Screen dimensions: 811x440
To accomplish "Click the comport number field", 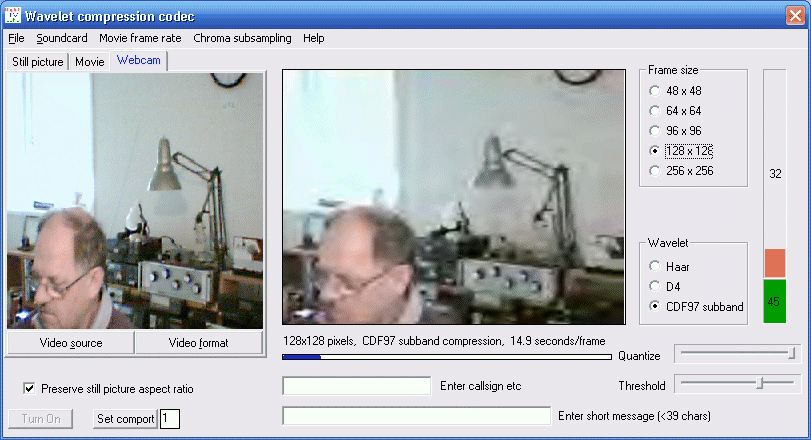I will [x=170, y=418].
